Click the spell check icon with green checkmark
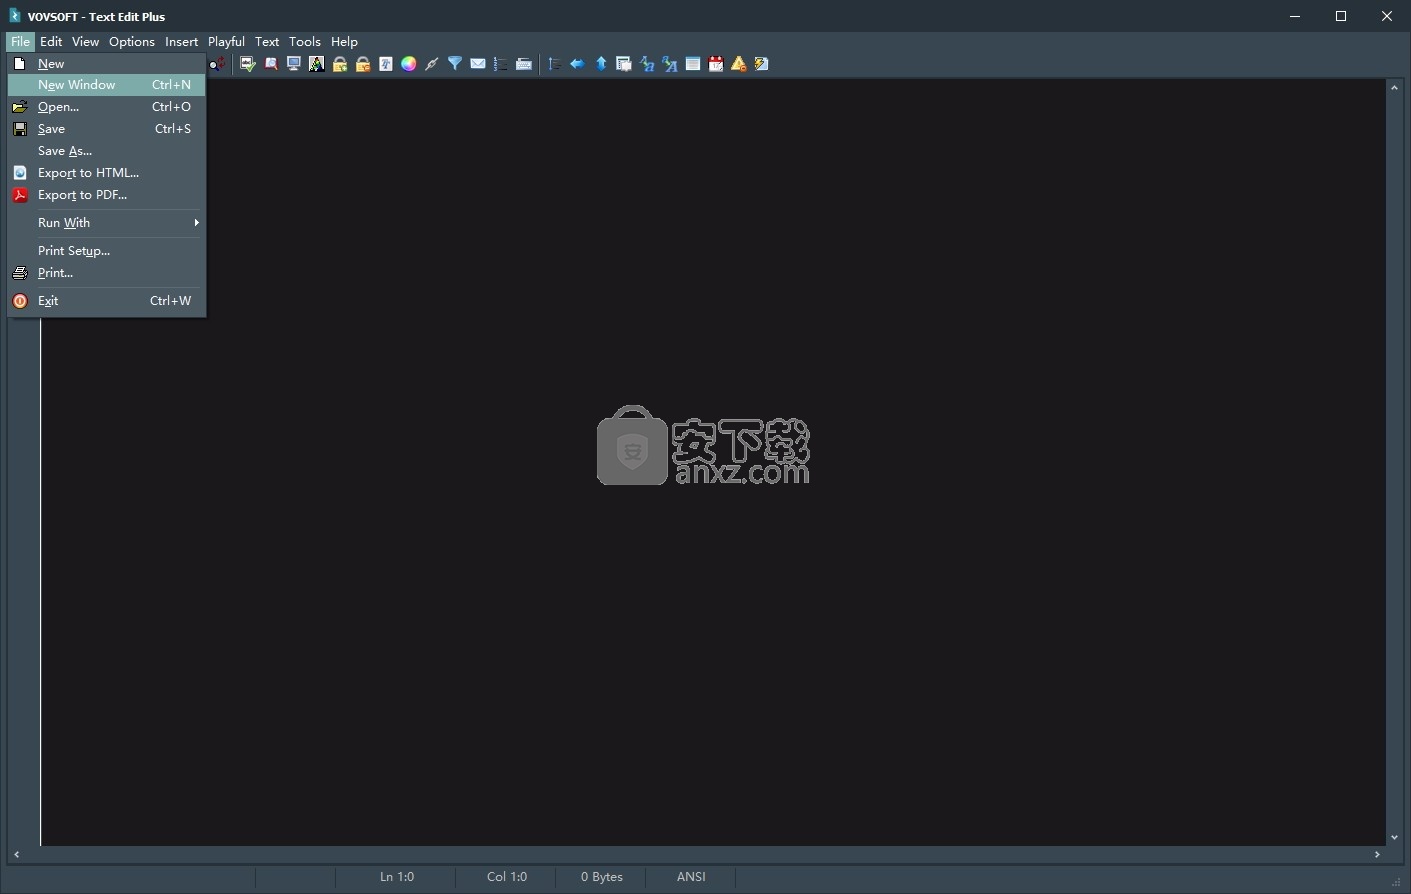This screenshot has height=894, width=1411. click(248, 64)
